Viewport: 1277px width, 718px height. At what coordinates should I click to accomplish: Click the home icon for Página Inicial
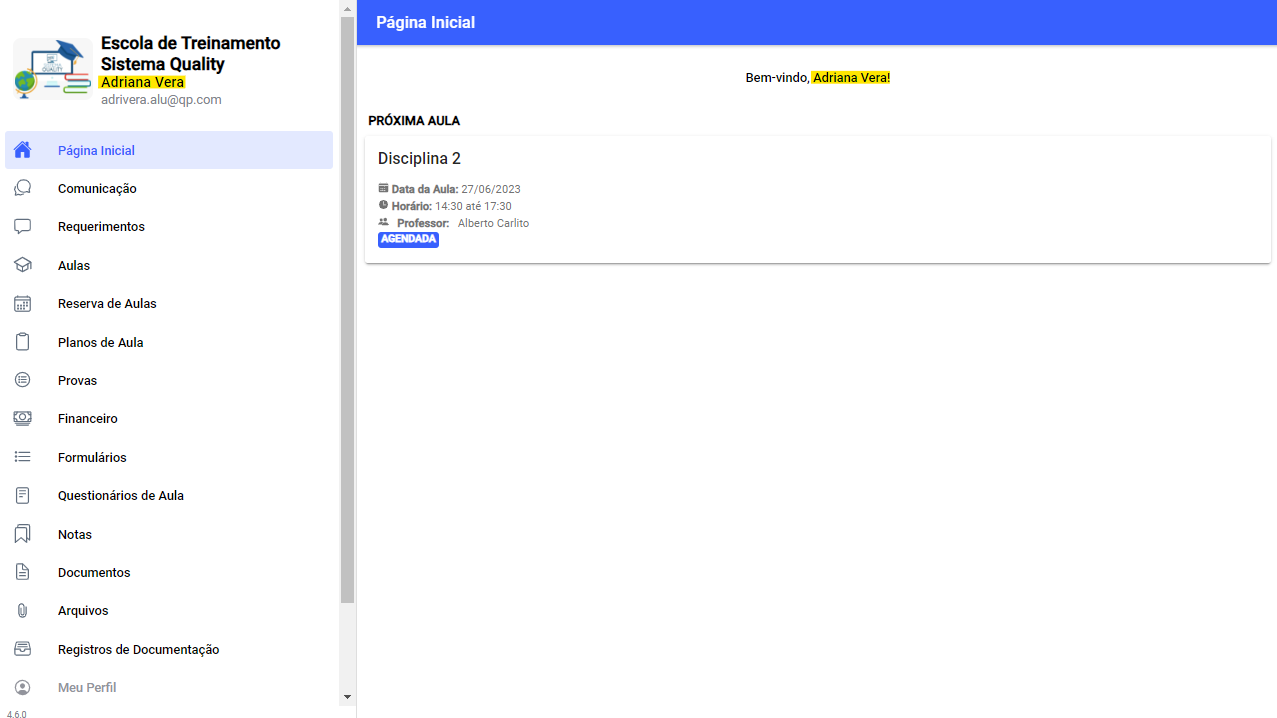pos(22,150)
